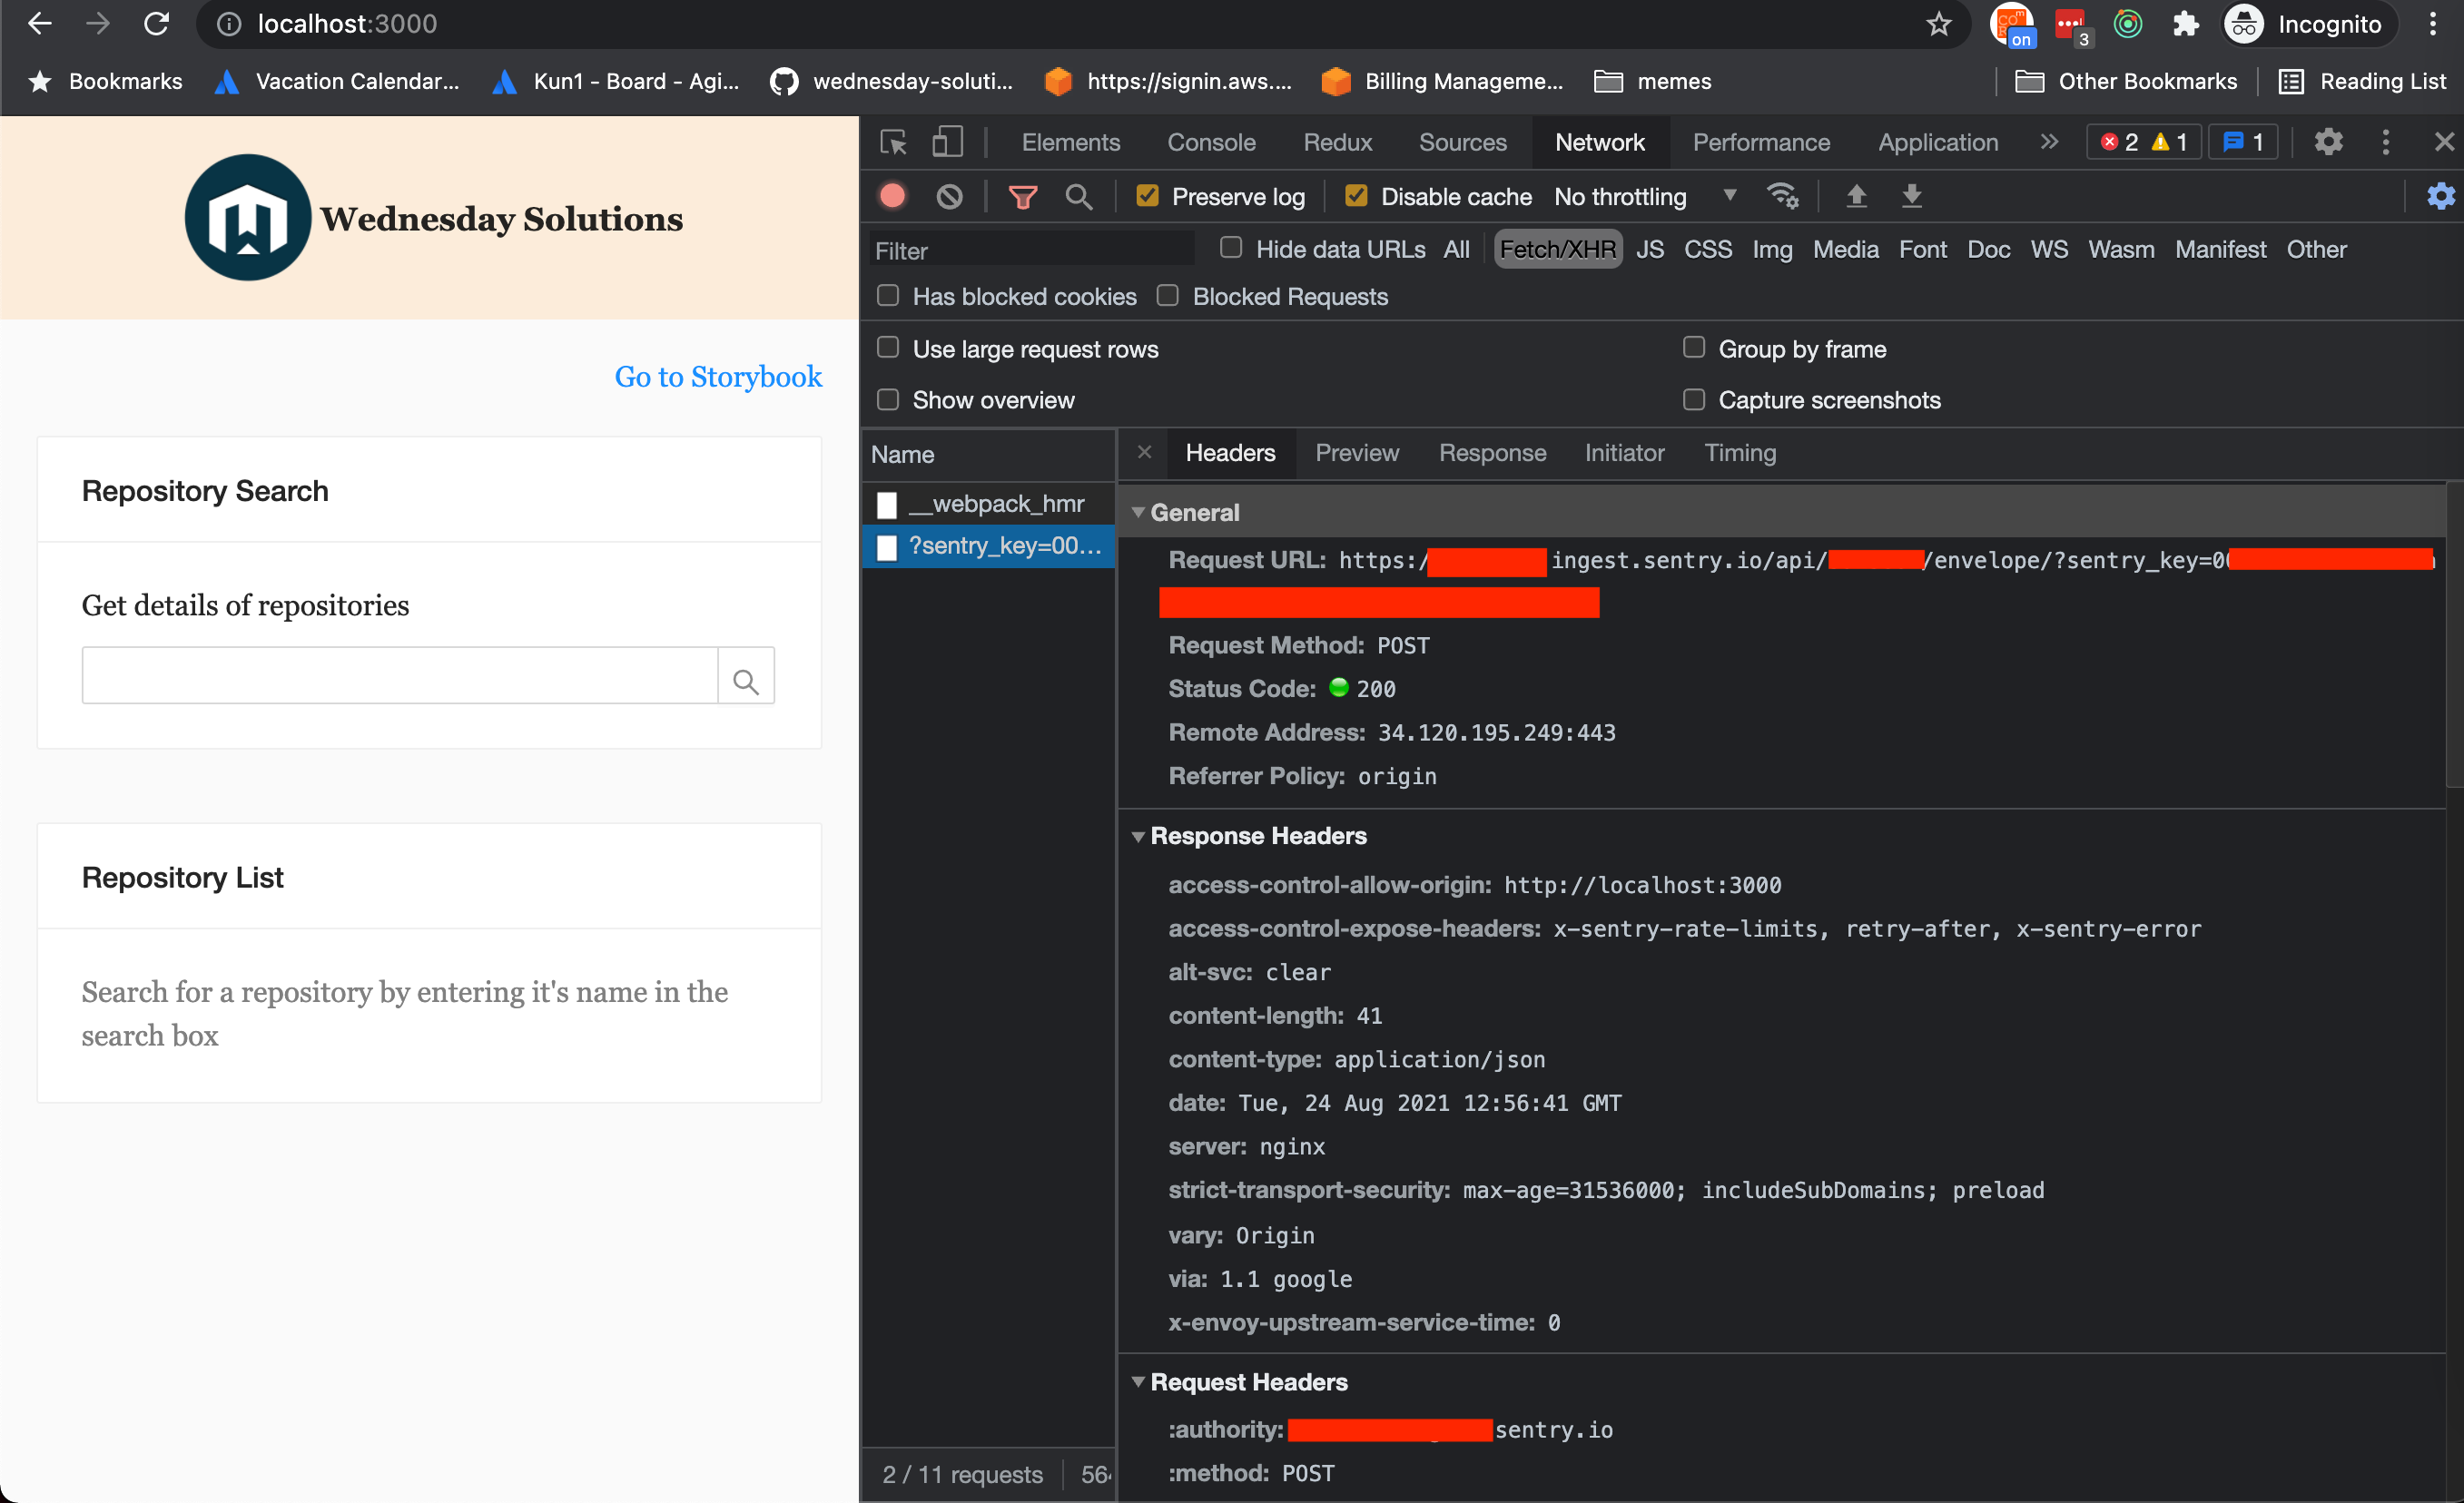This screenshot has height=1503, width=2464.
Task: Open the Response tab of request
Action: coord(1492,453)
